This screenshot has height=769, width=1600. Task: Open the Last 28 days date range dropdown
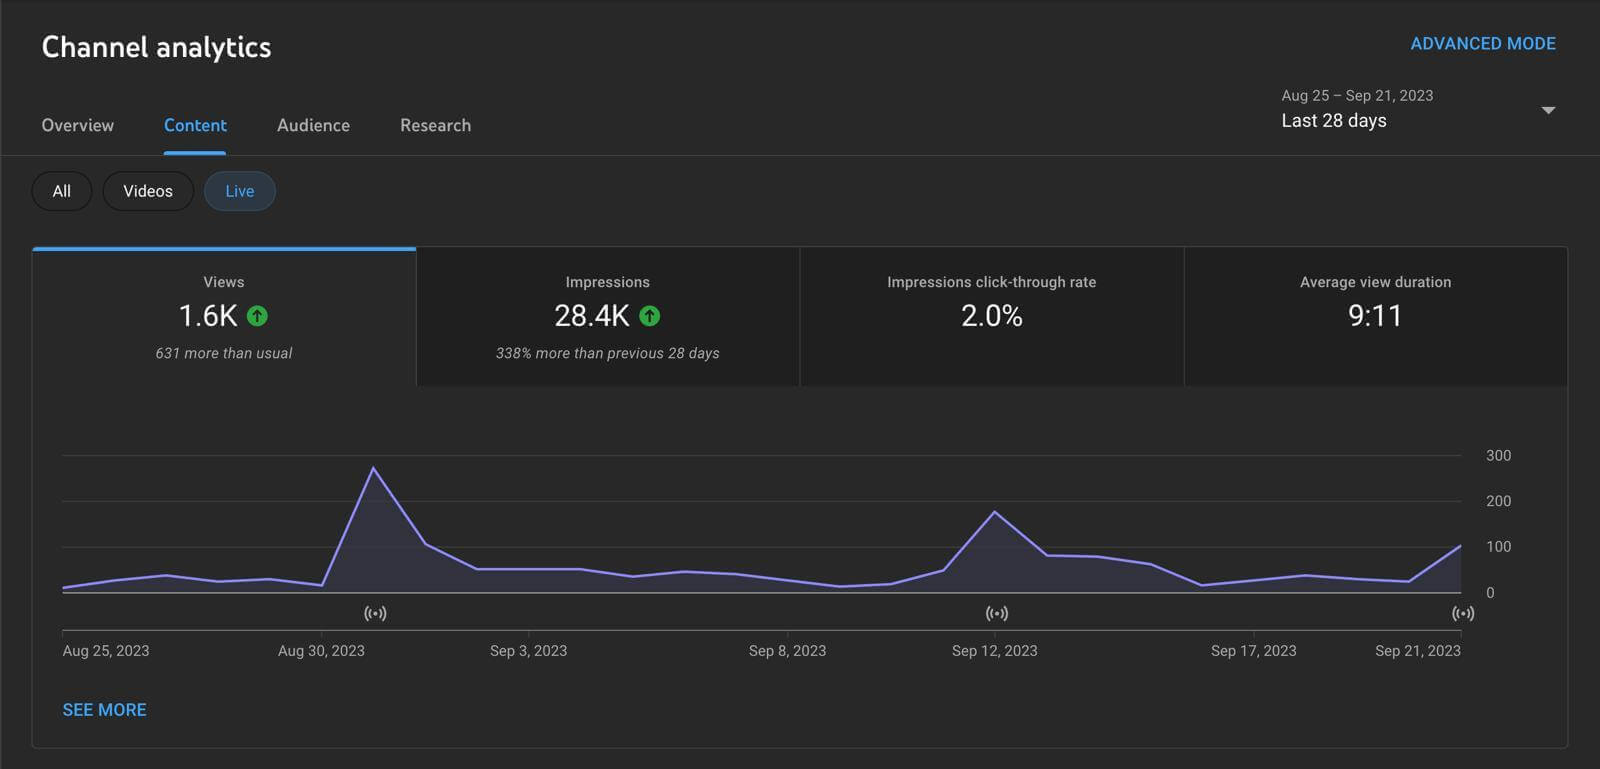[1418, 109]
